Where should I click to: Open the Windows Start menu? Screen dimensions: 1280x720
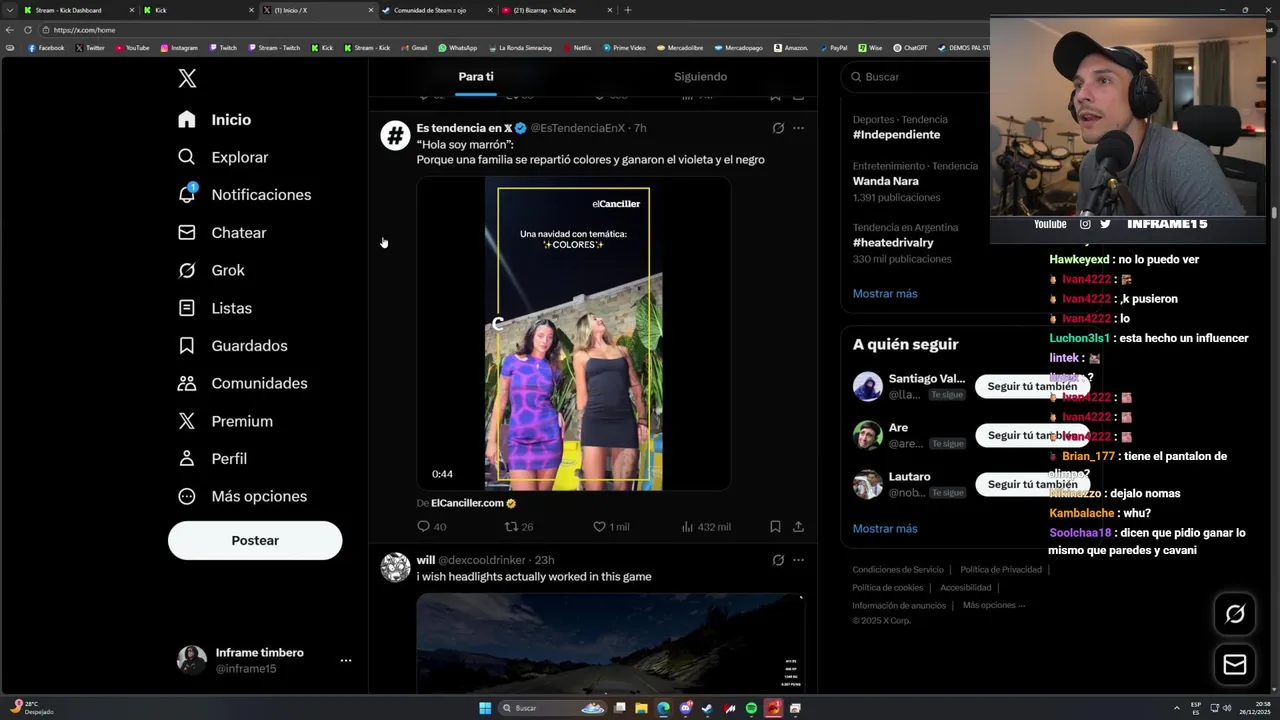click(485, 708)
